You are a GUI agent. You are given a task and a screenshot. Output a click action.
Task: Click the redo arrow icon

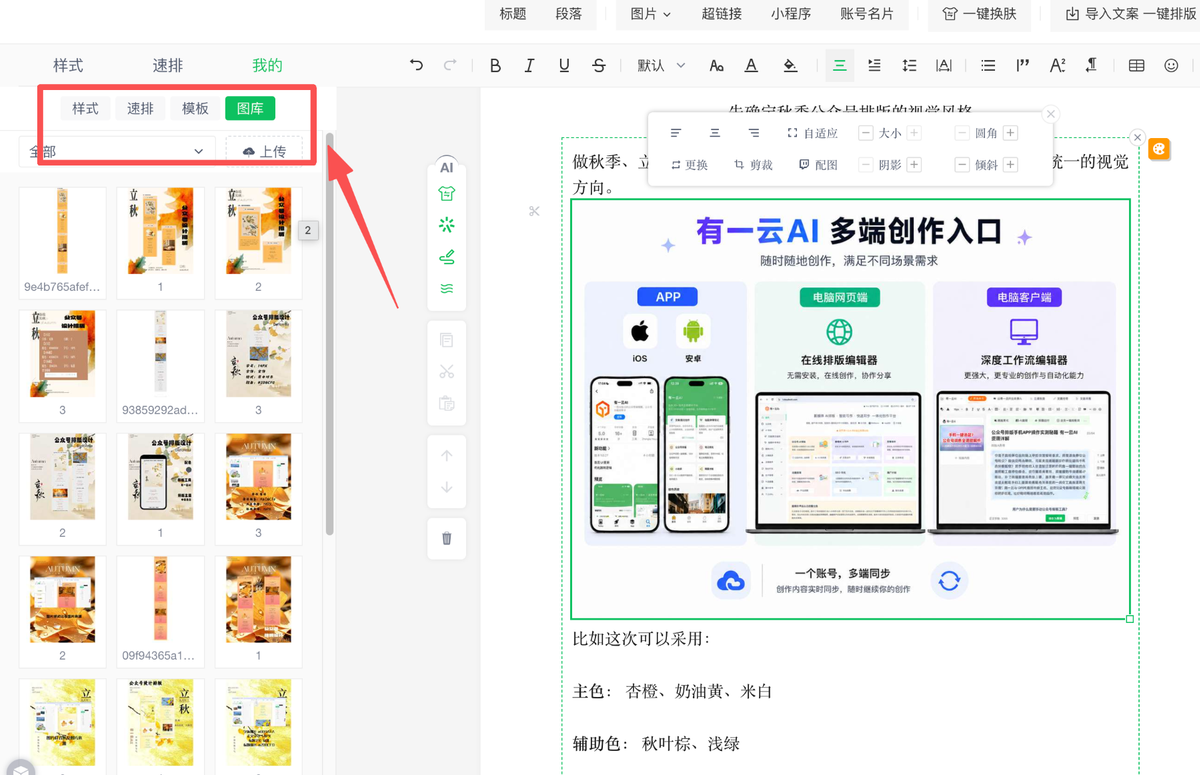[450, 66]
